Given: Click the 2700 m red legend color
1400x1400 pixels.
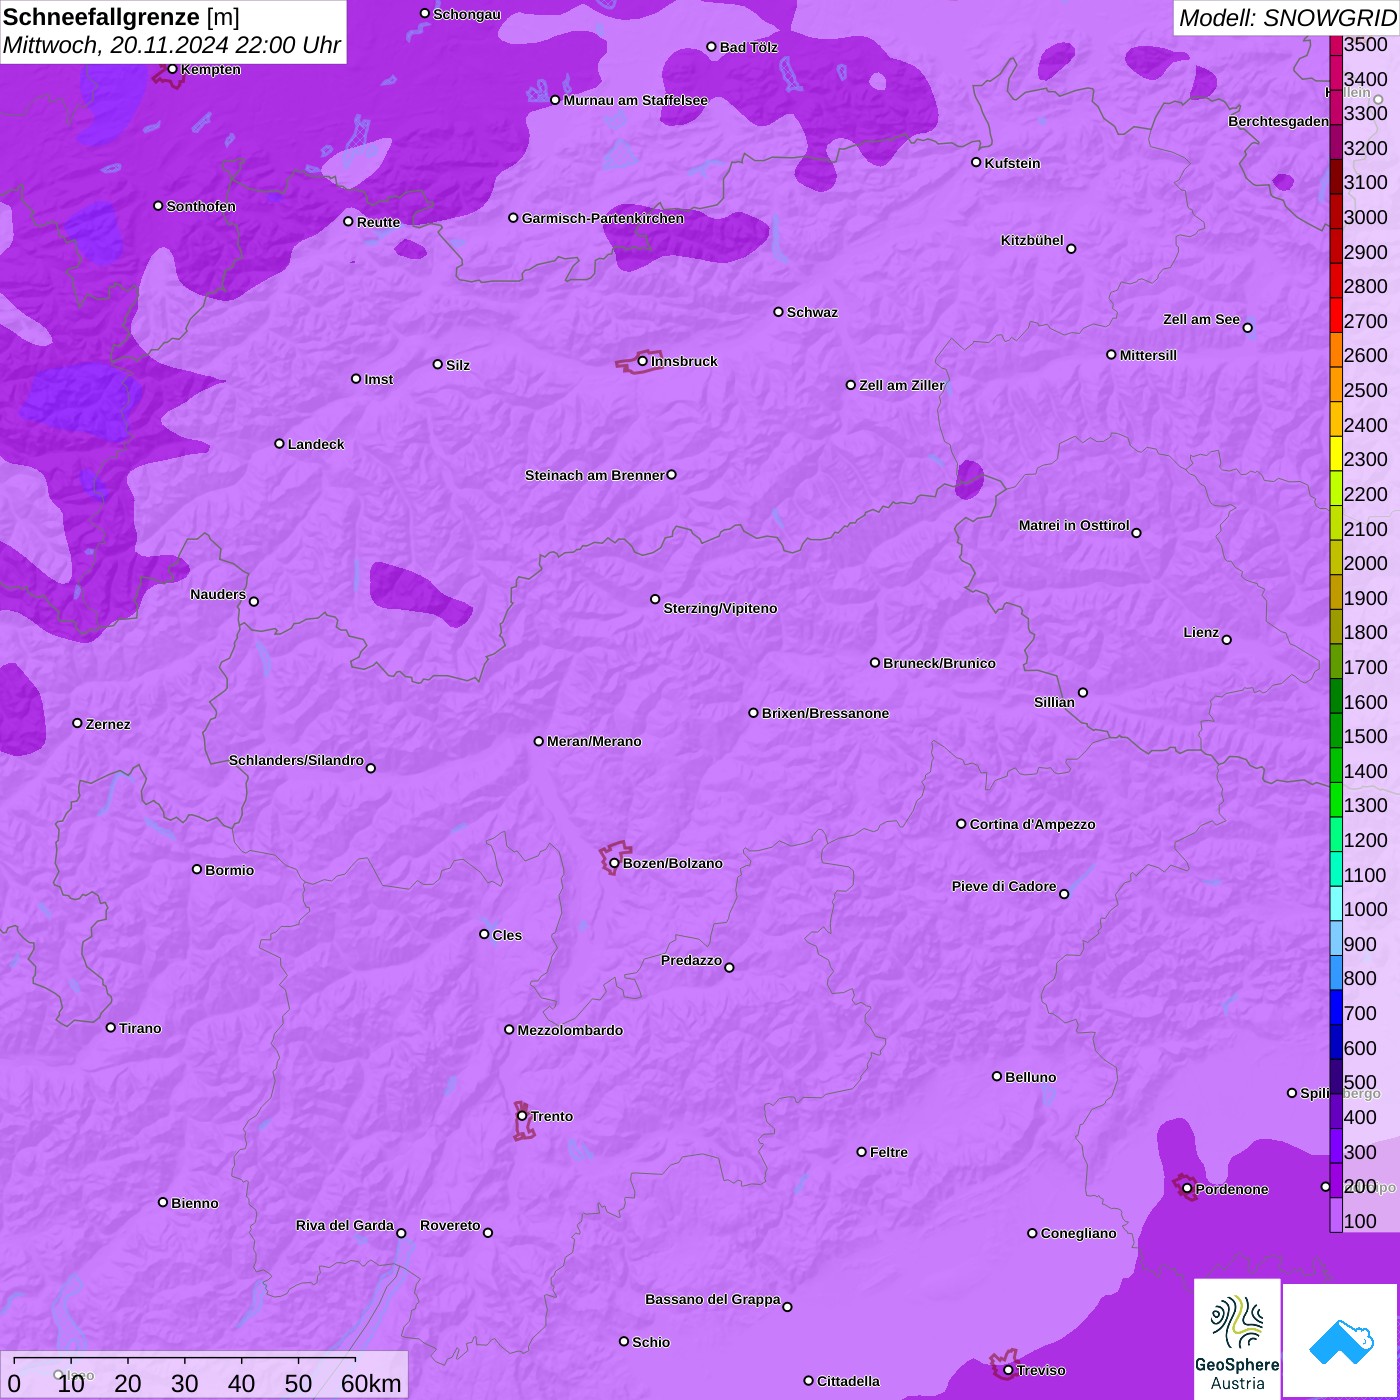Looking at the screenshot, I should click(x=1336, y=315).
